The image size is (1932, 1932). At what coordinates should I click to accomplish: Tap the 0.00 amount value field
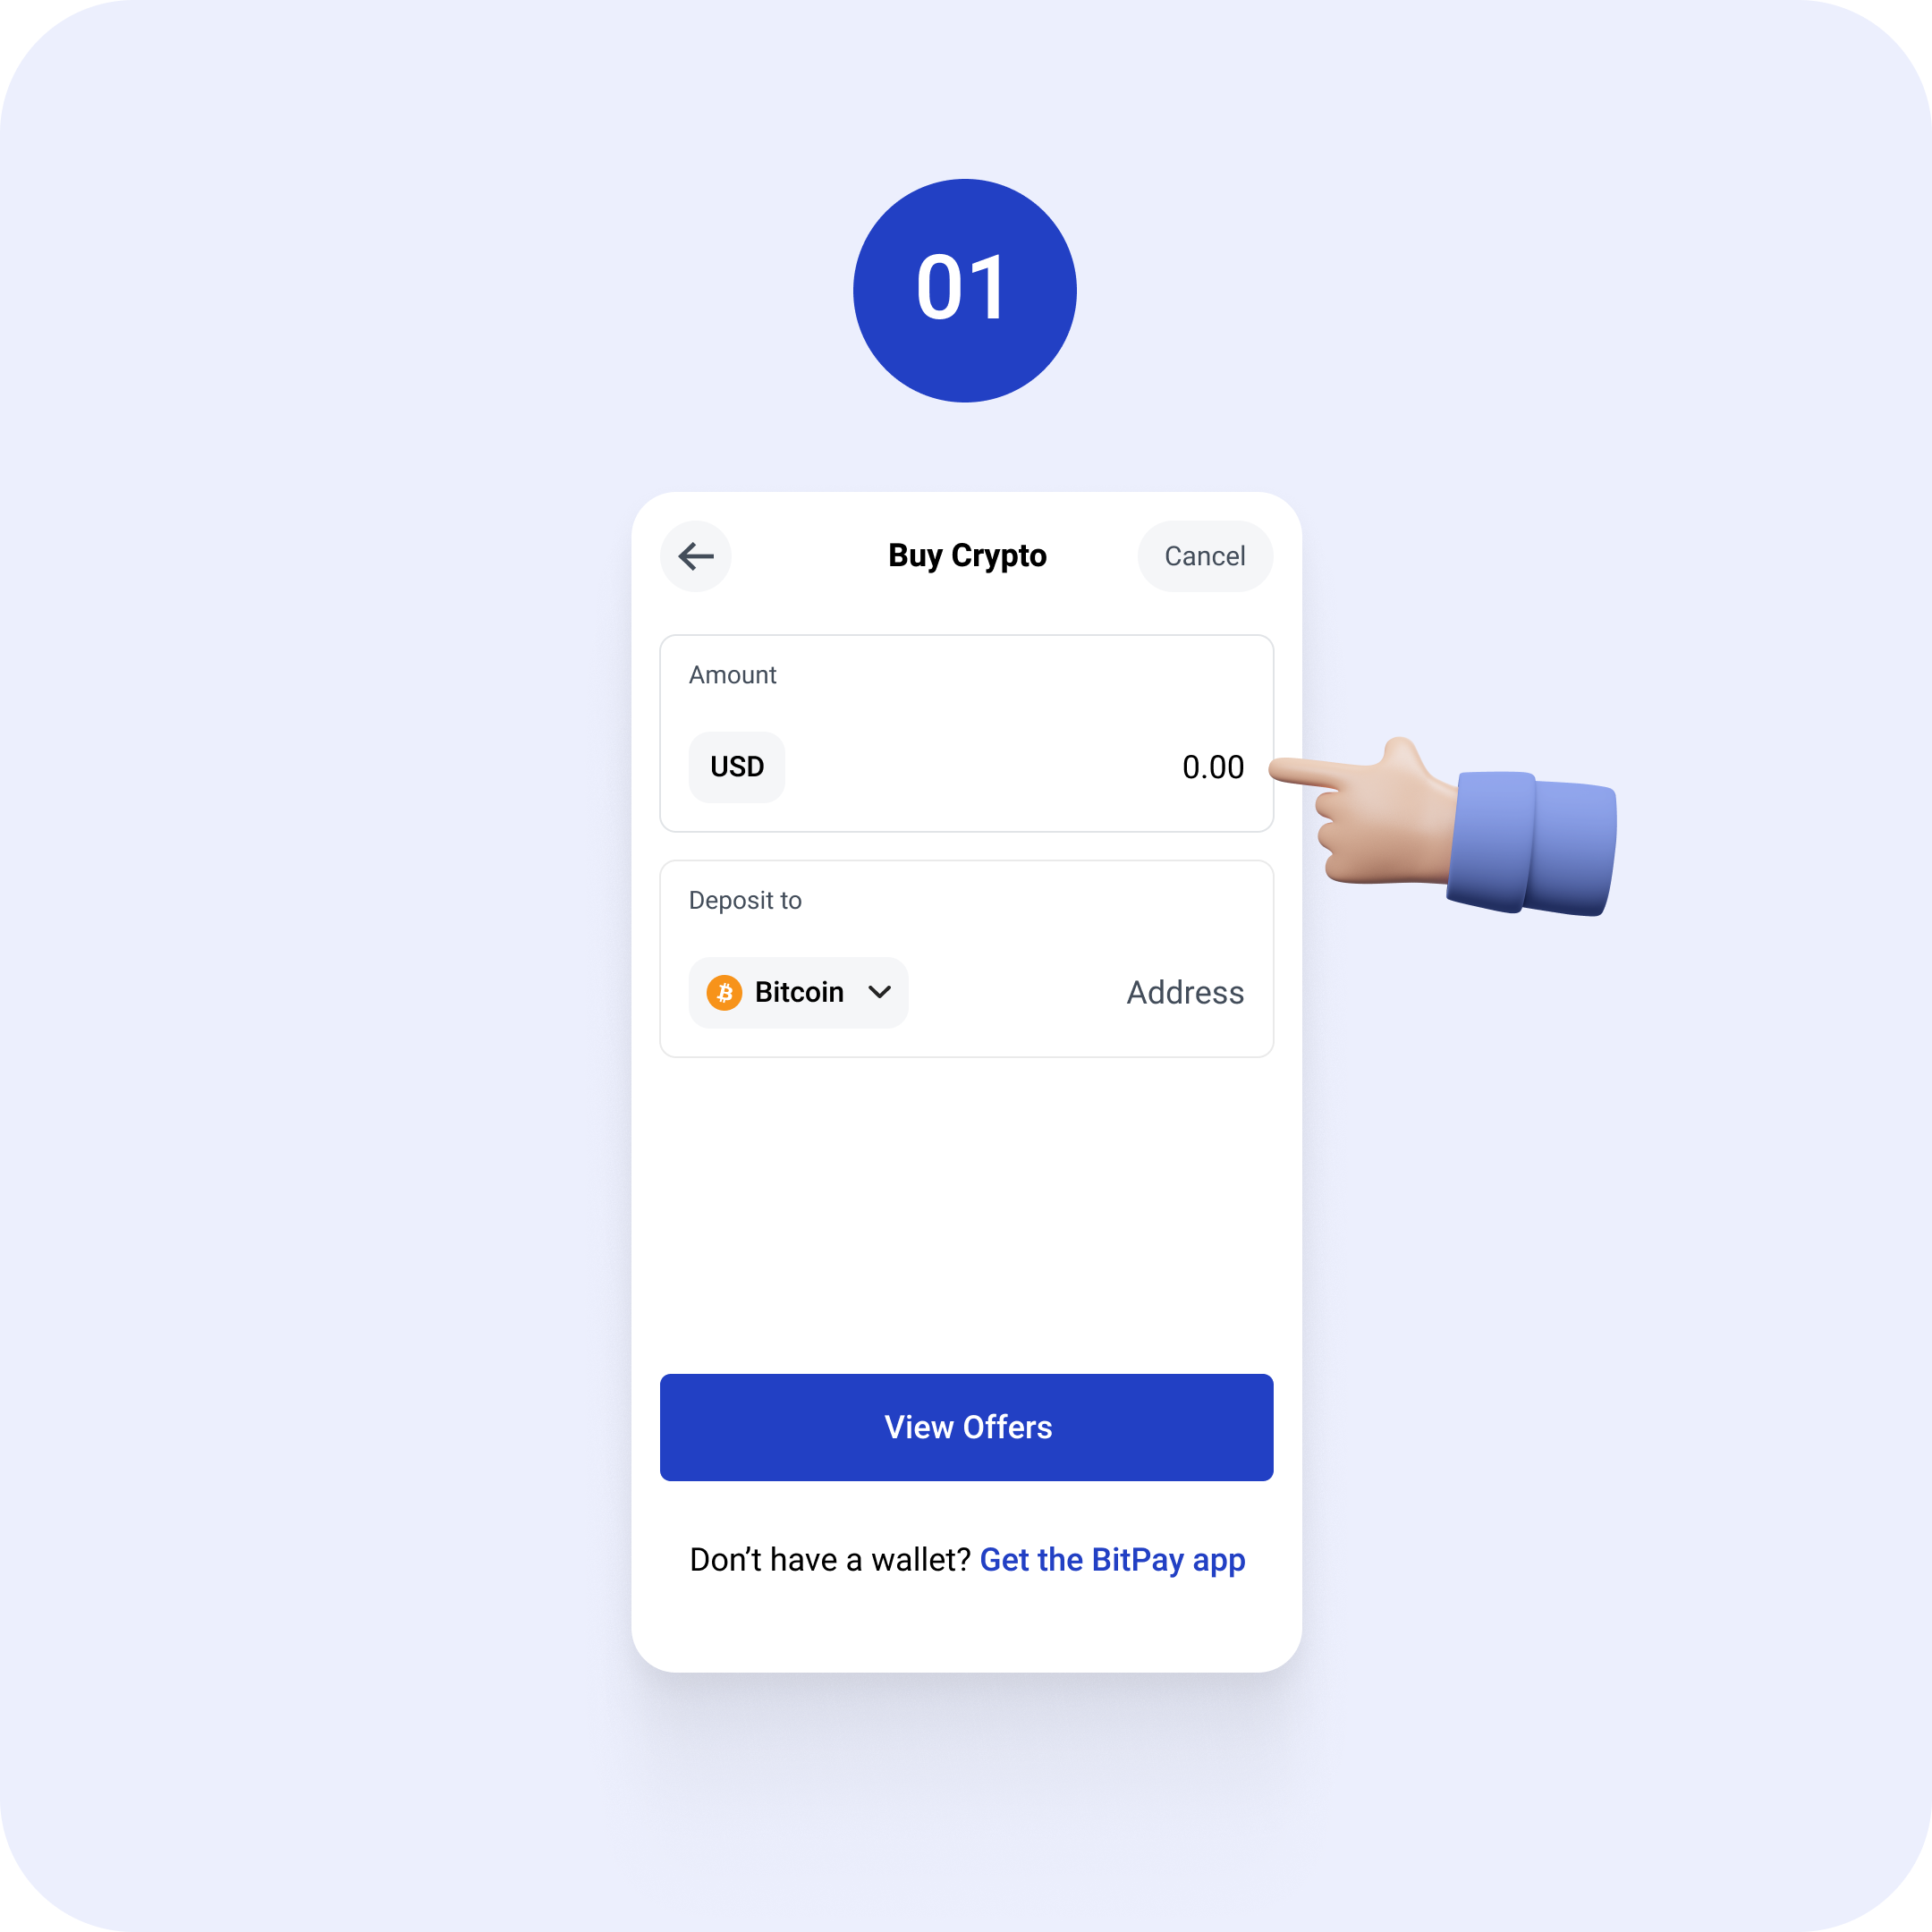coord(1214,766)
